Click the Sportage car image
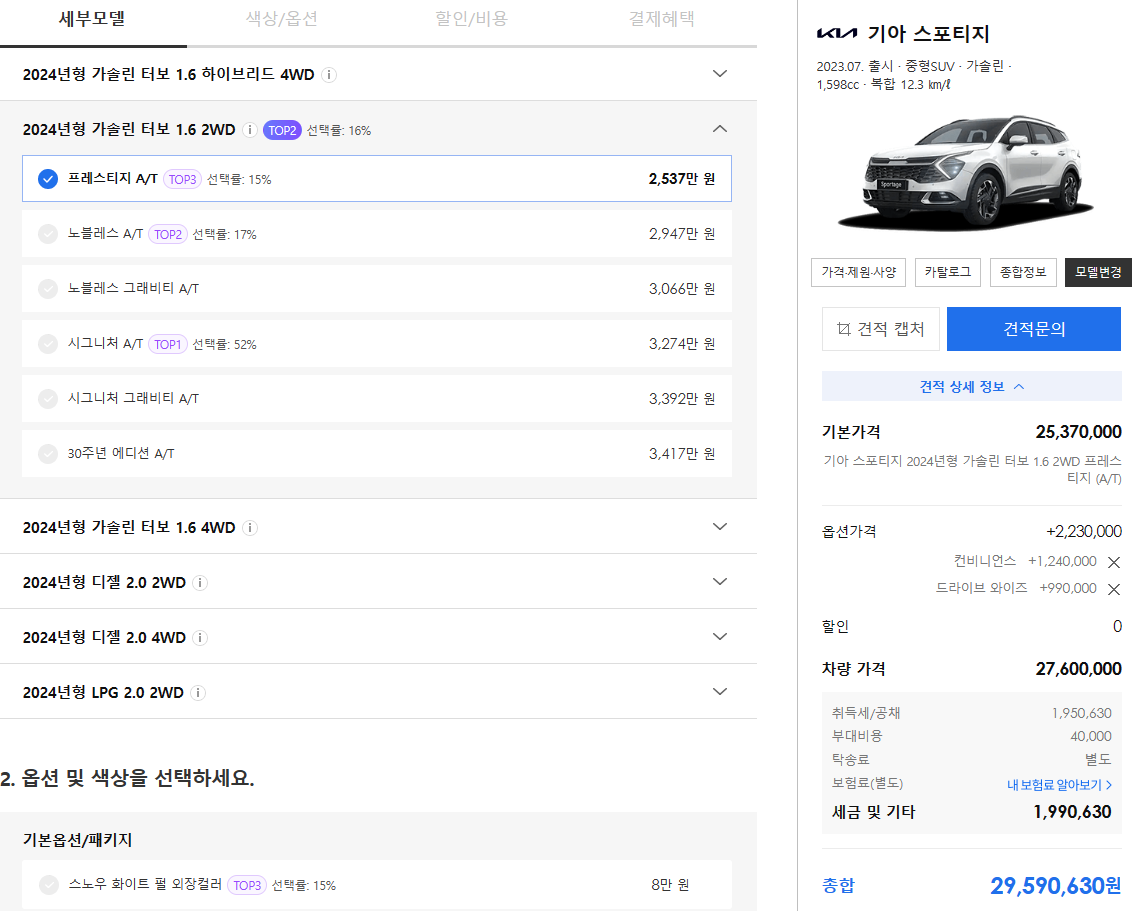The image size is (1143, 911). (967, 172)
